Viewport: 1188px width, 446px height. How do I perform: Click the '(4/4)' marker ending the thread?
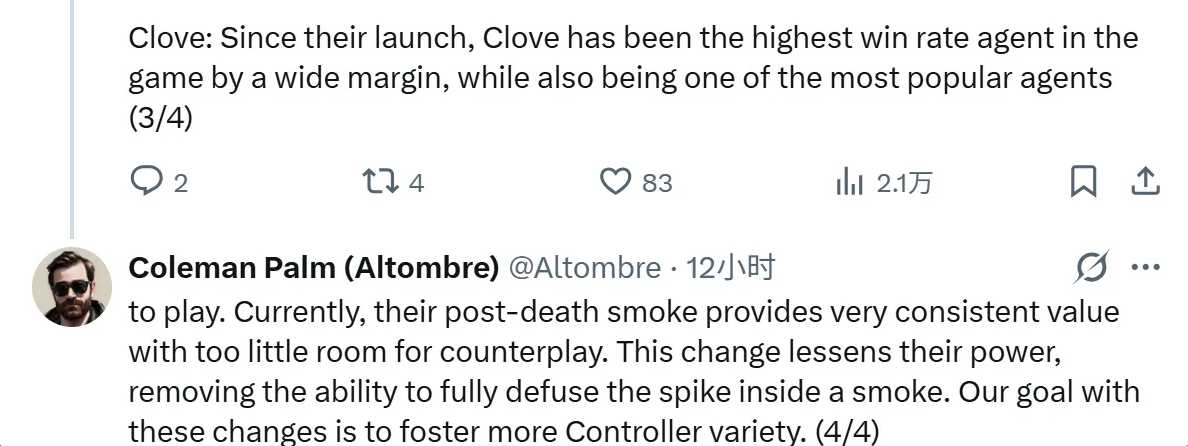846,432
